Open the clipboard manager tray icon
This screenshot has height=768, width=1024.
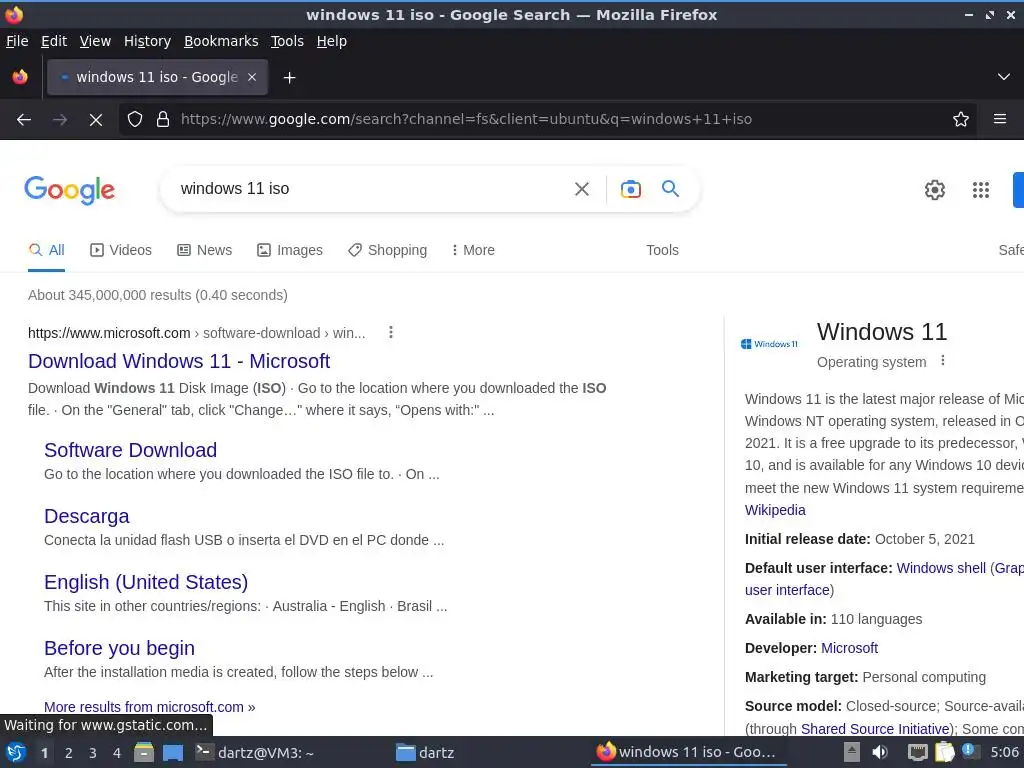point(944,752)
